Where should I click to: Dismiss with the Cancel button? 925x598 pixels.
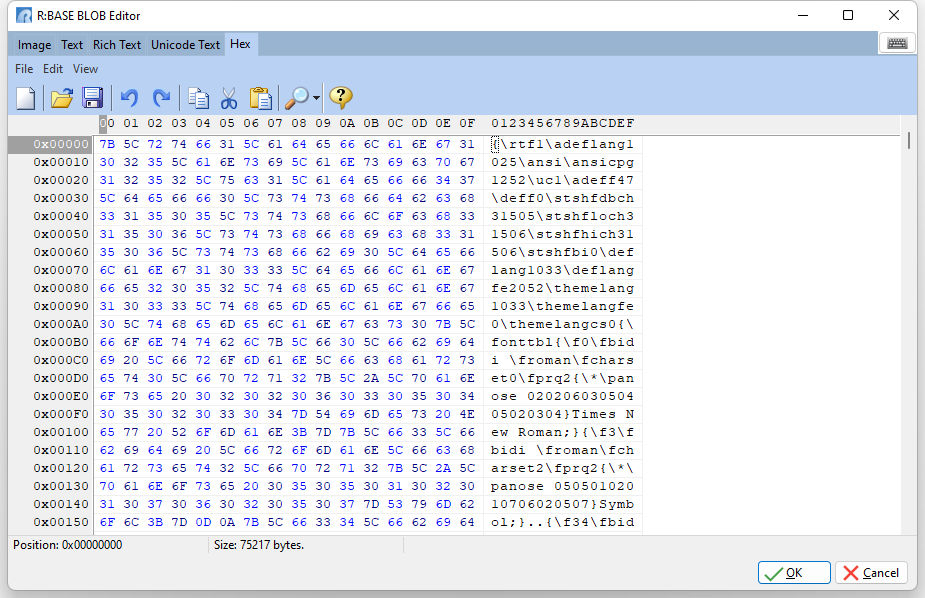[871, 573]
